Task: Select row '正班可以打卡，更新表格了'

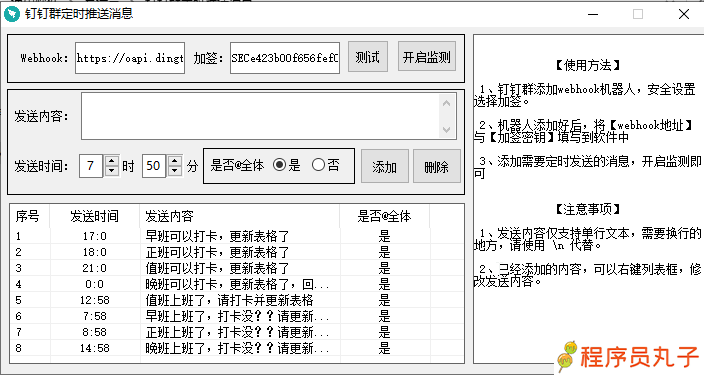Action: (237, 252)
